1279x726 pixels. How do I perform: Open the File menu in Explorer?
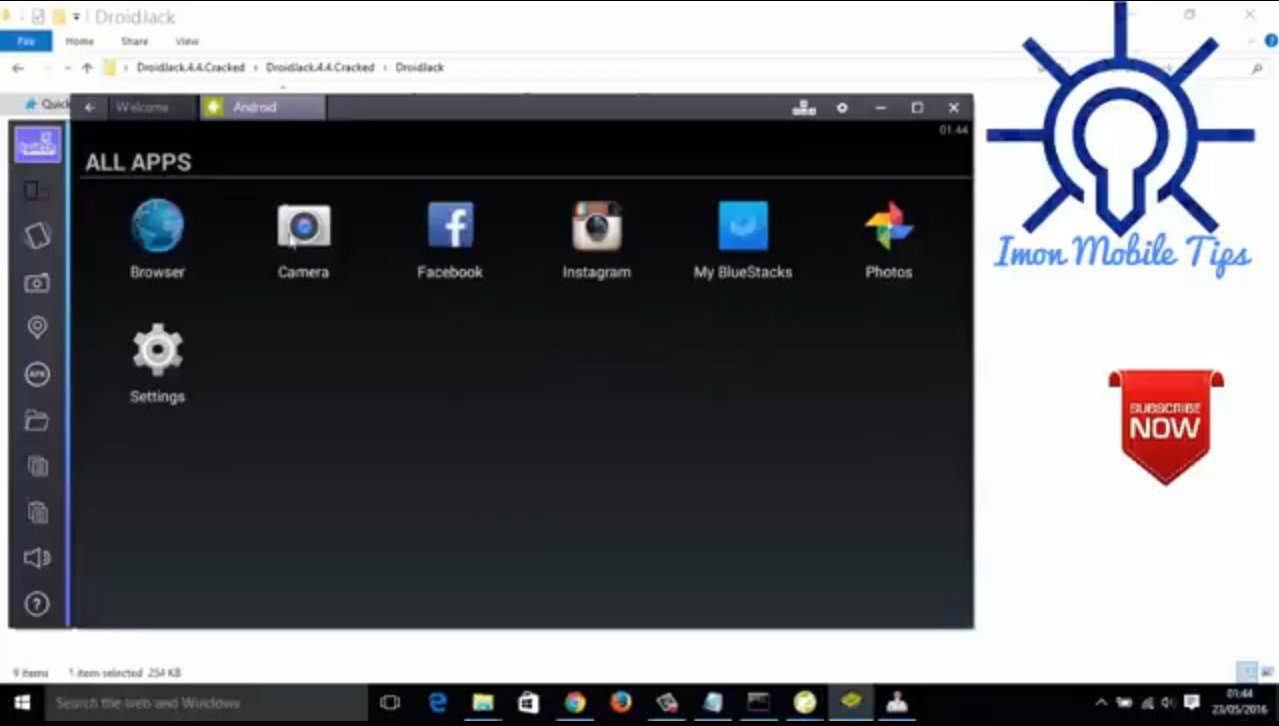pyautogui.click(x=26, y=41)
